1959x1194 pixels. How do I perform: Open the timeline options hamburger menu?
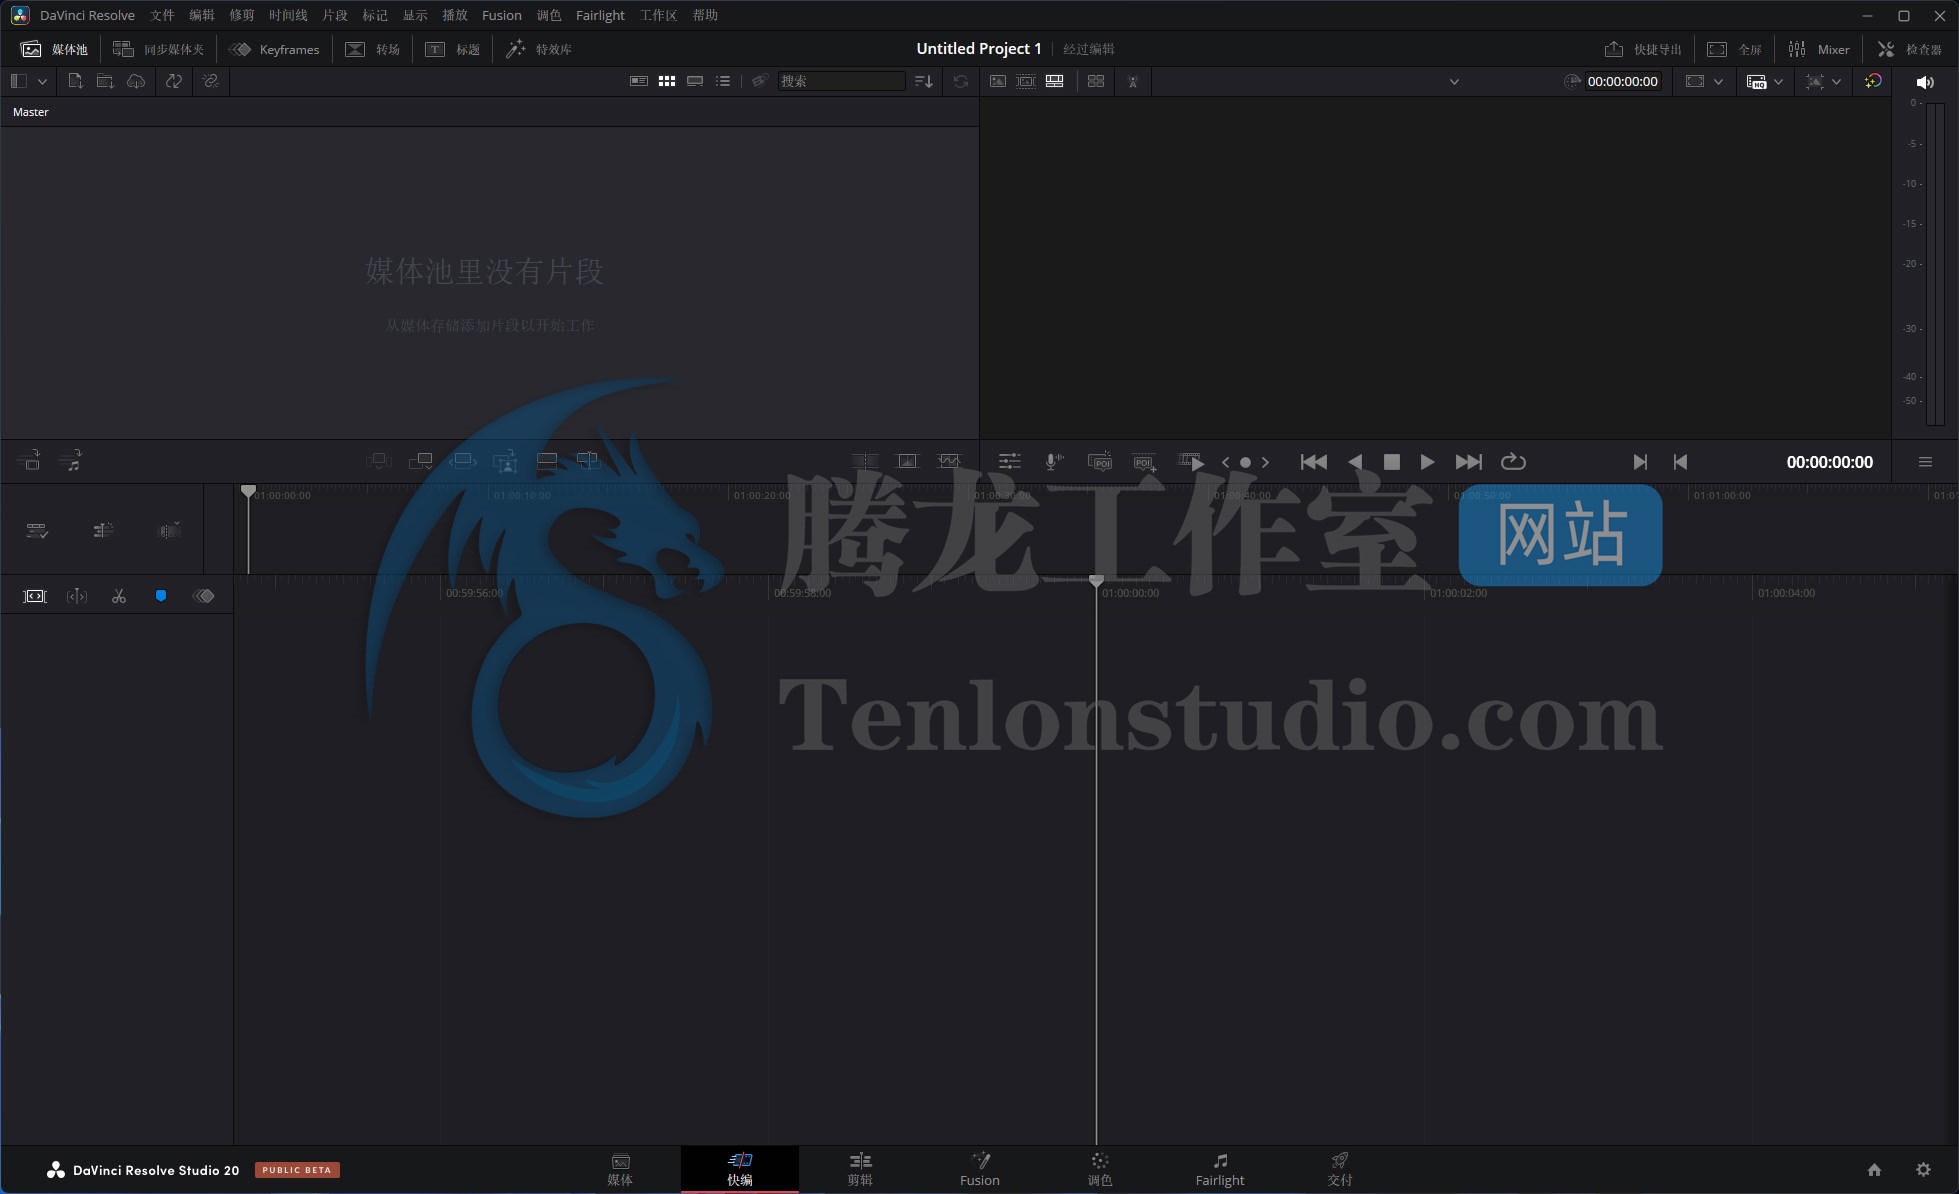tap(1925, 462)
